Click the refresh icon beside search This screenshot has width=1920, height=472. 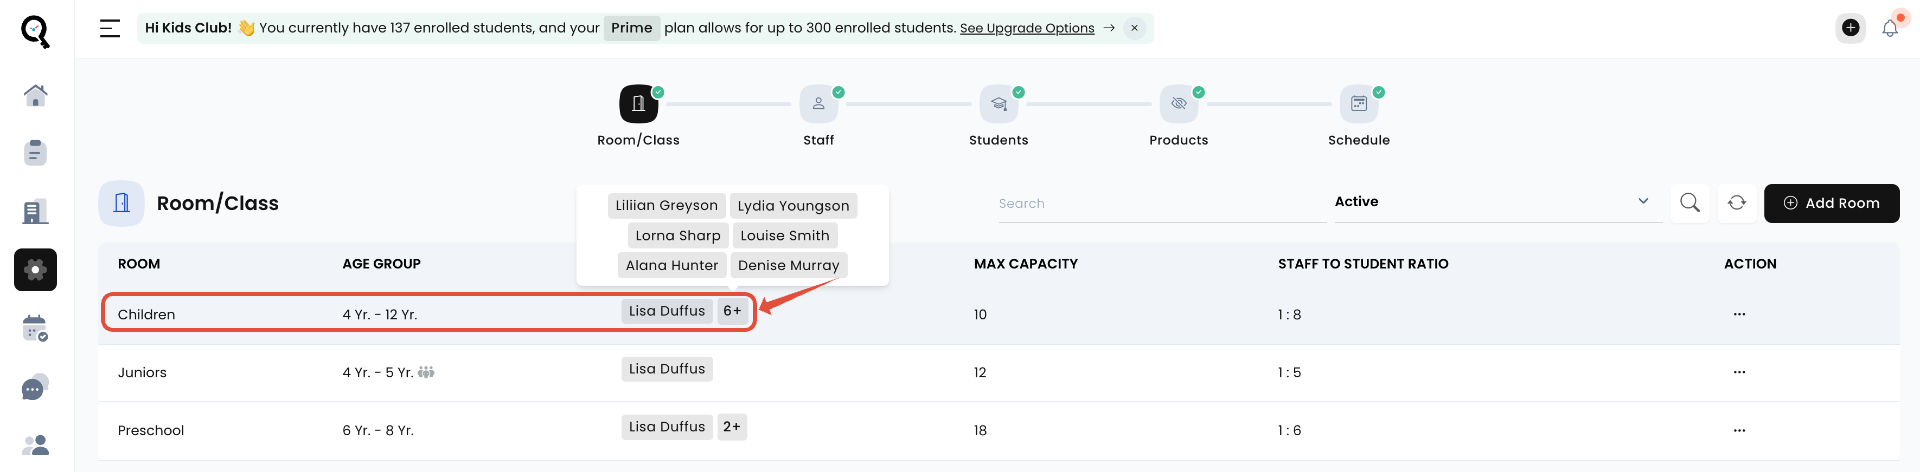pyautogui.click(x=1737, y=203)
